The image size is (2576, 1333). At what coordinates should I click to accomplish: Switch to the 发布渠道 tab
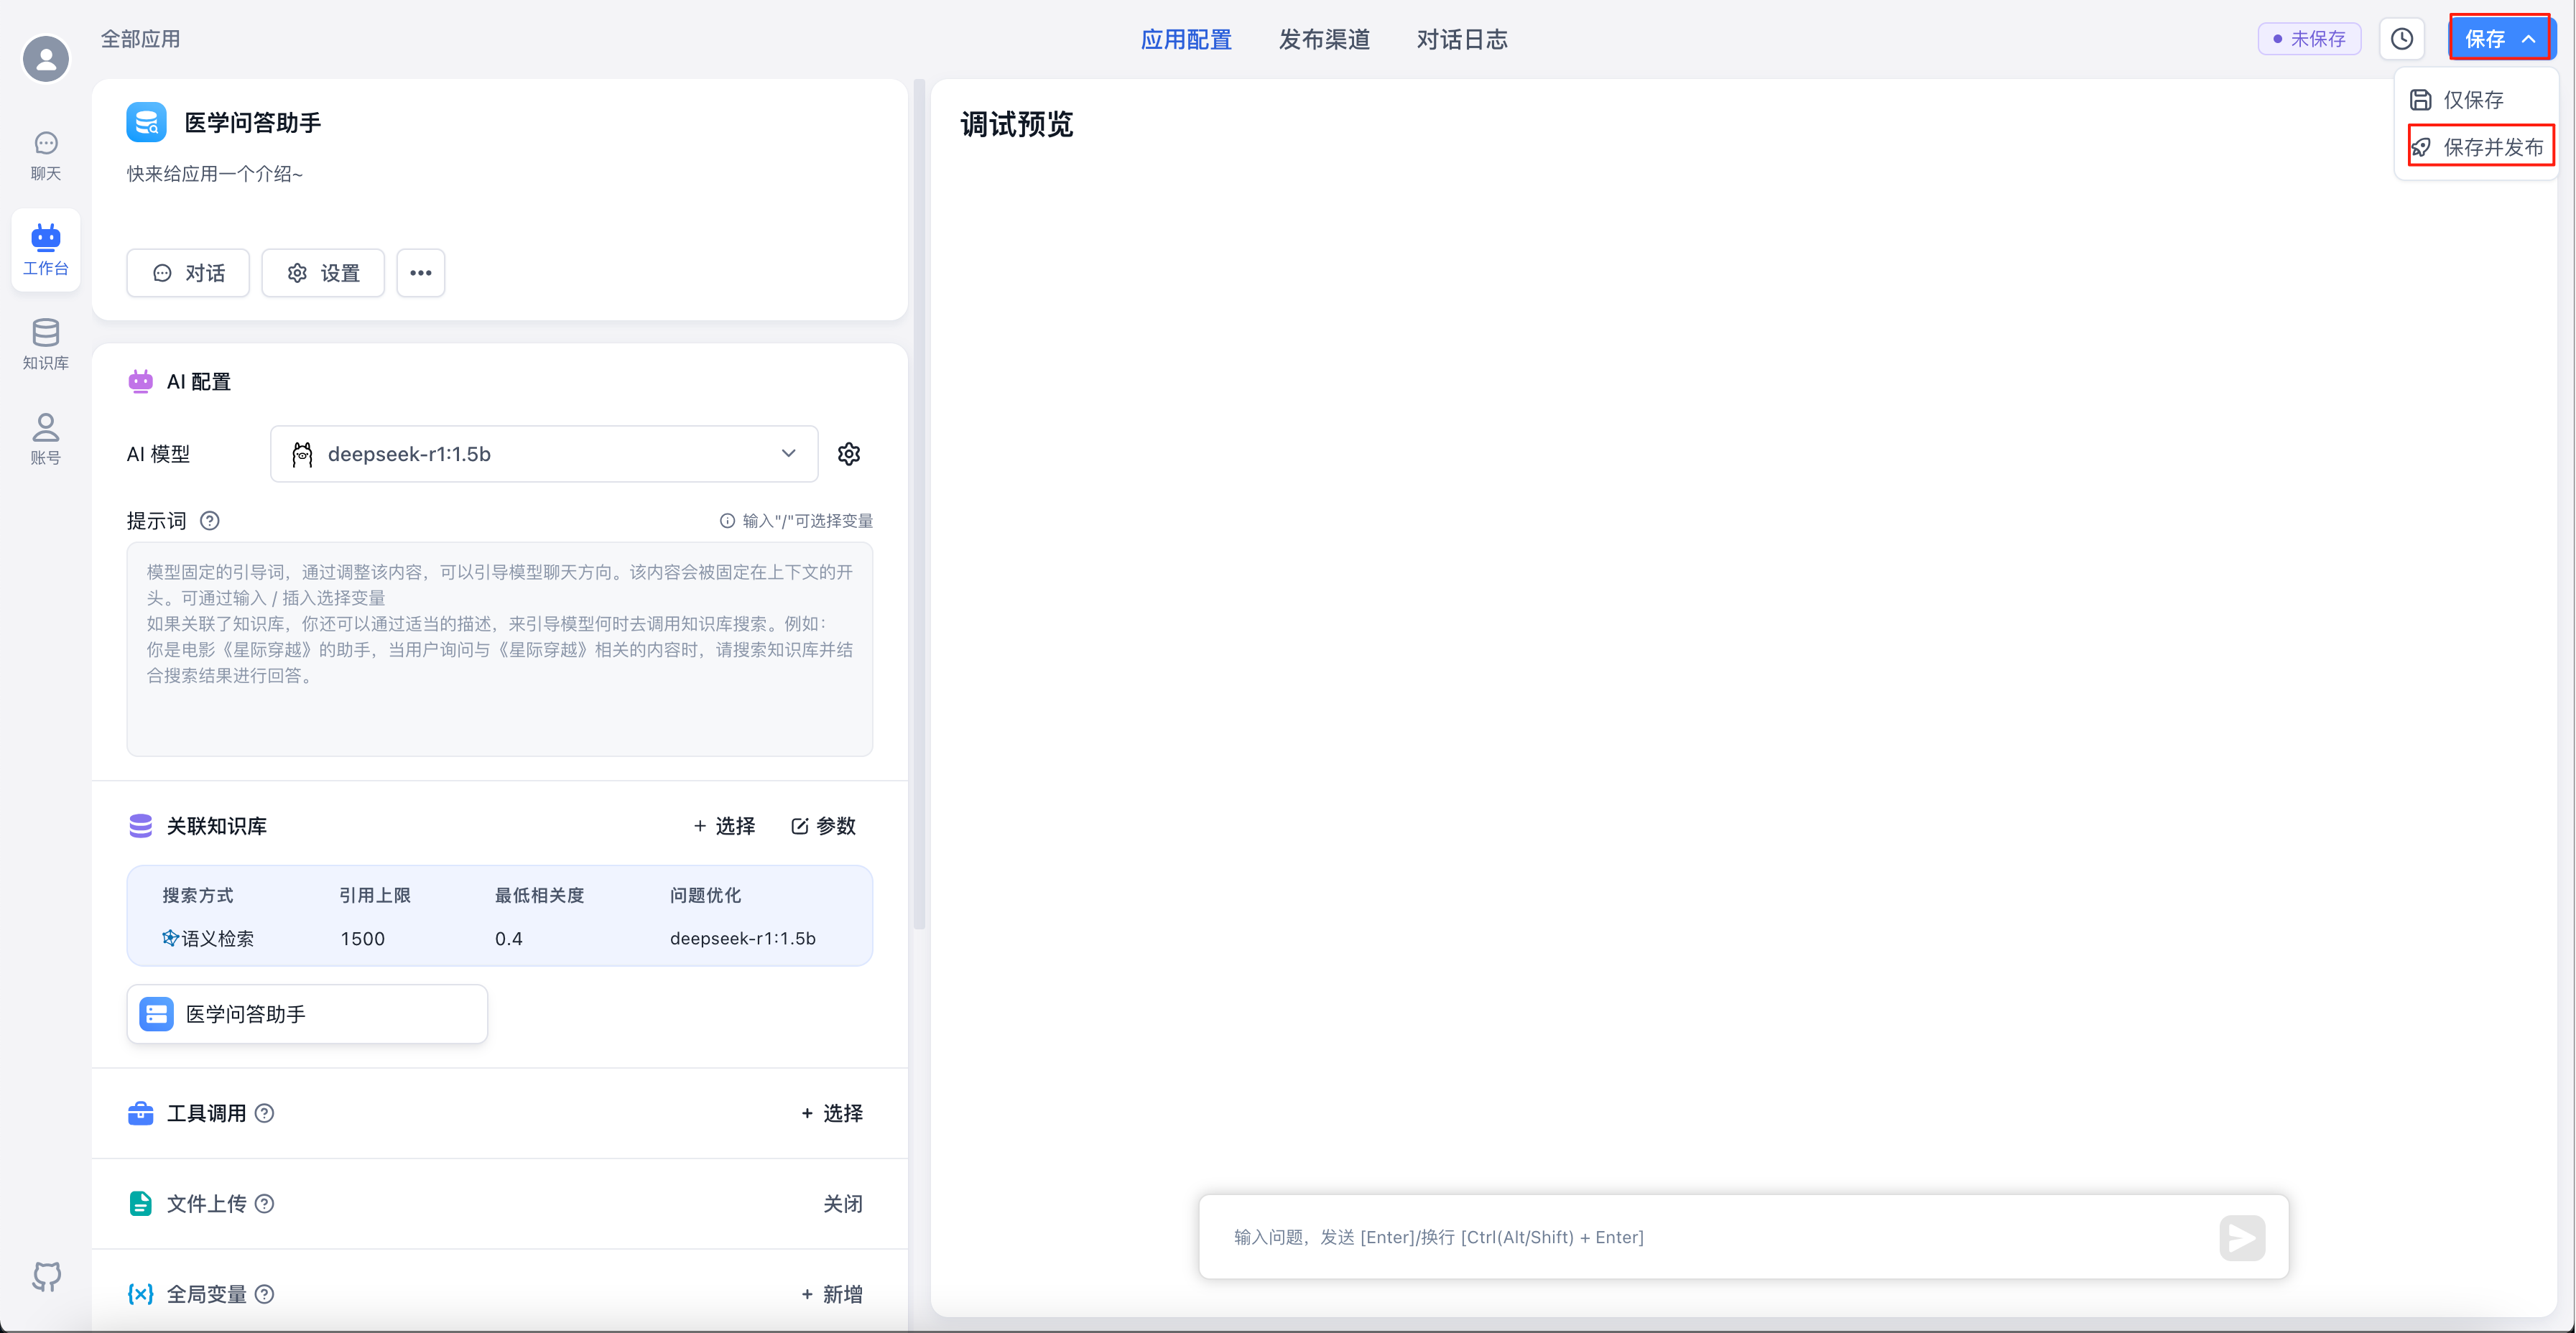(x=1324, y=40)
